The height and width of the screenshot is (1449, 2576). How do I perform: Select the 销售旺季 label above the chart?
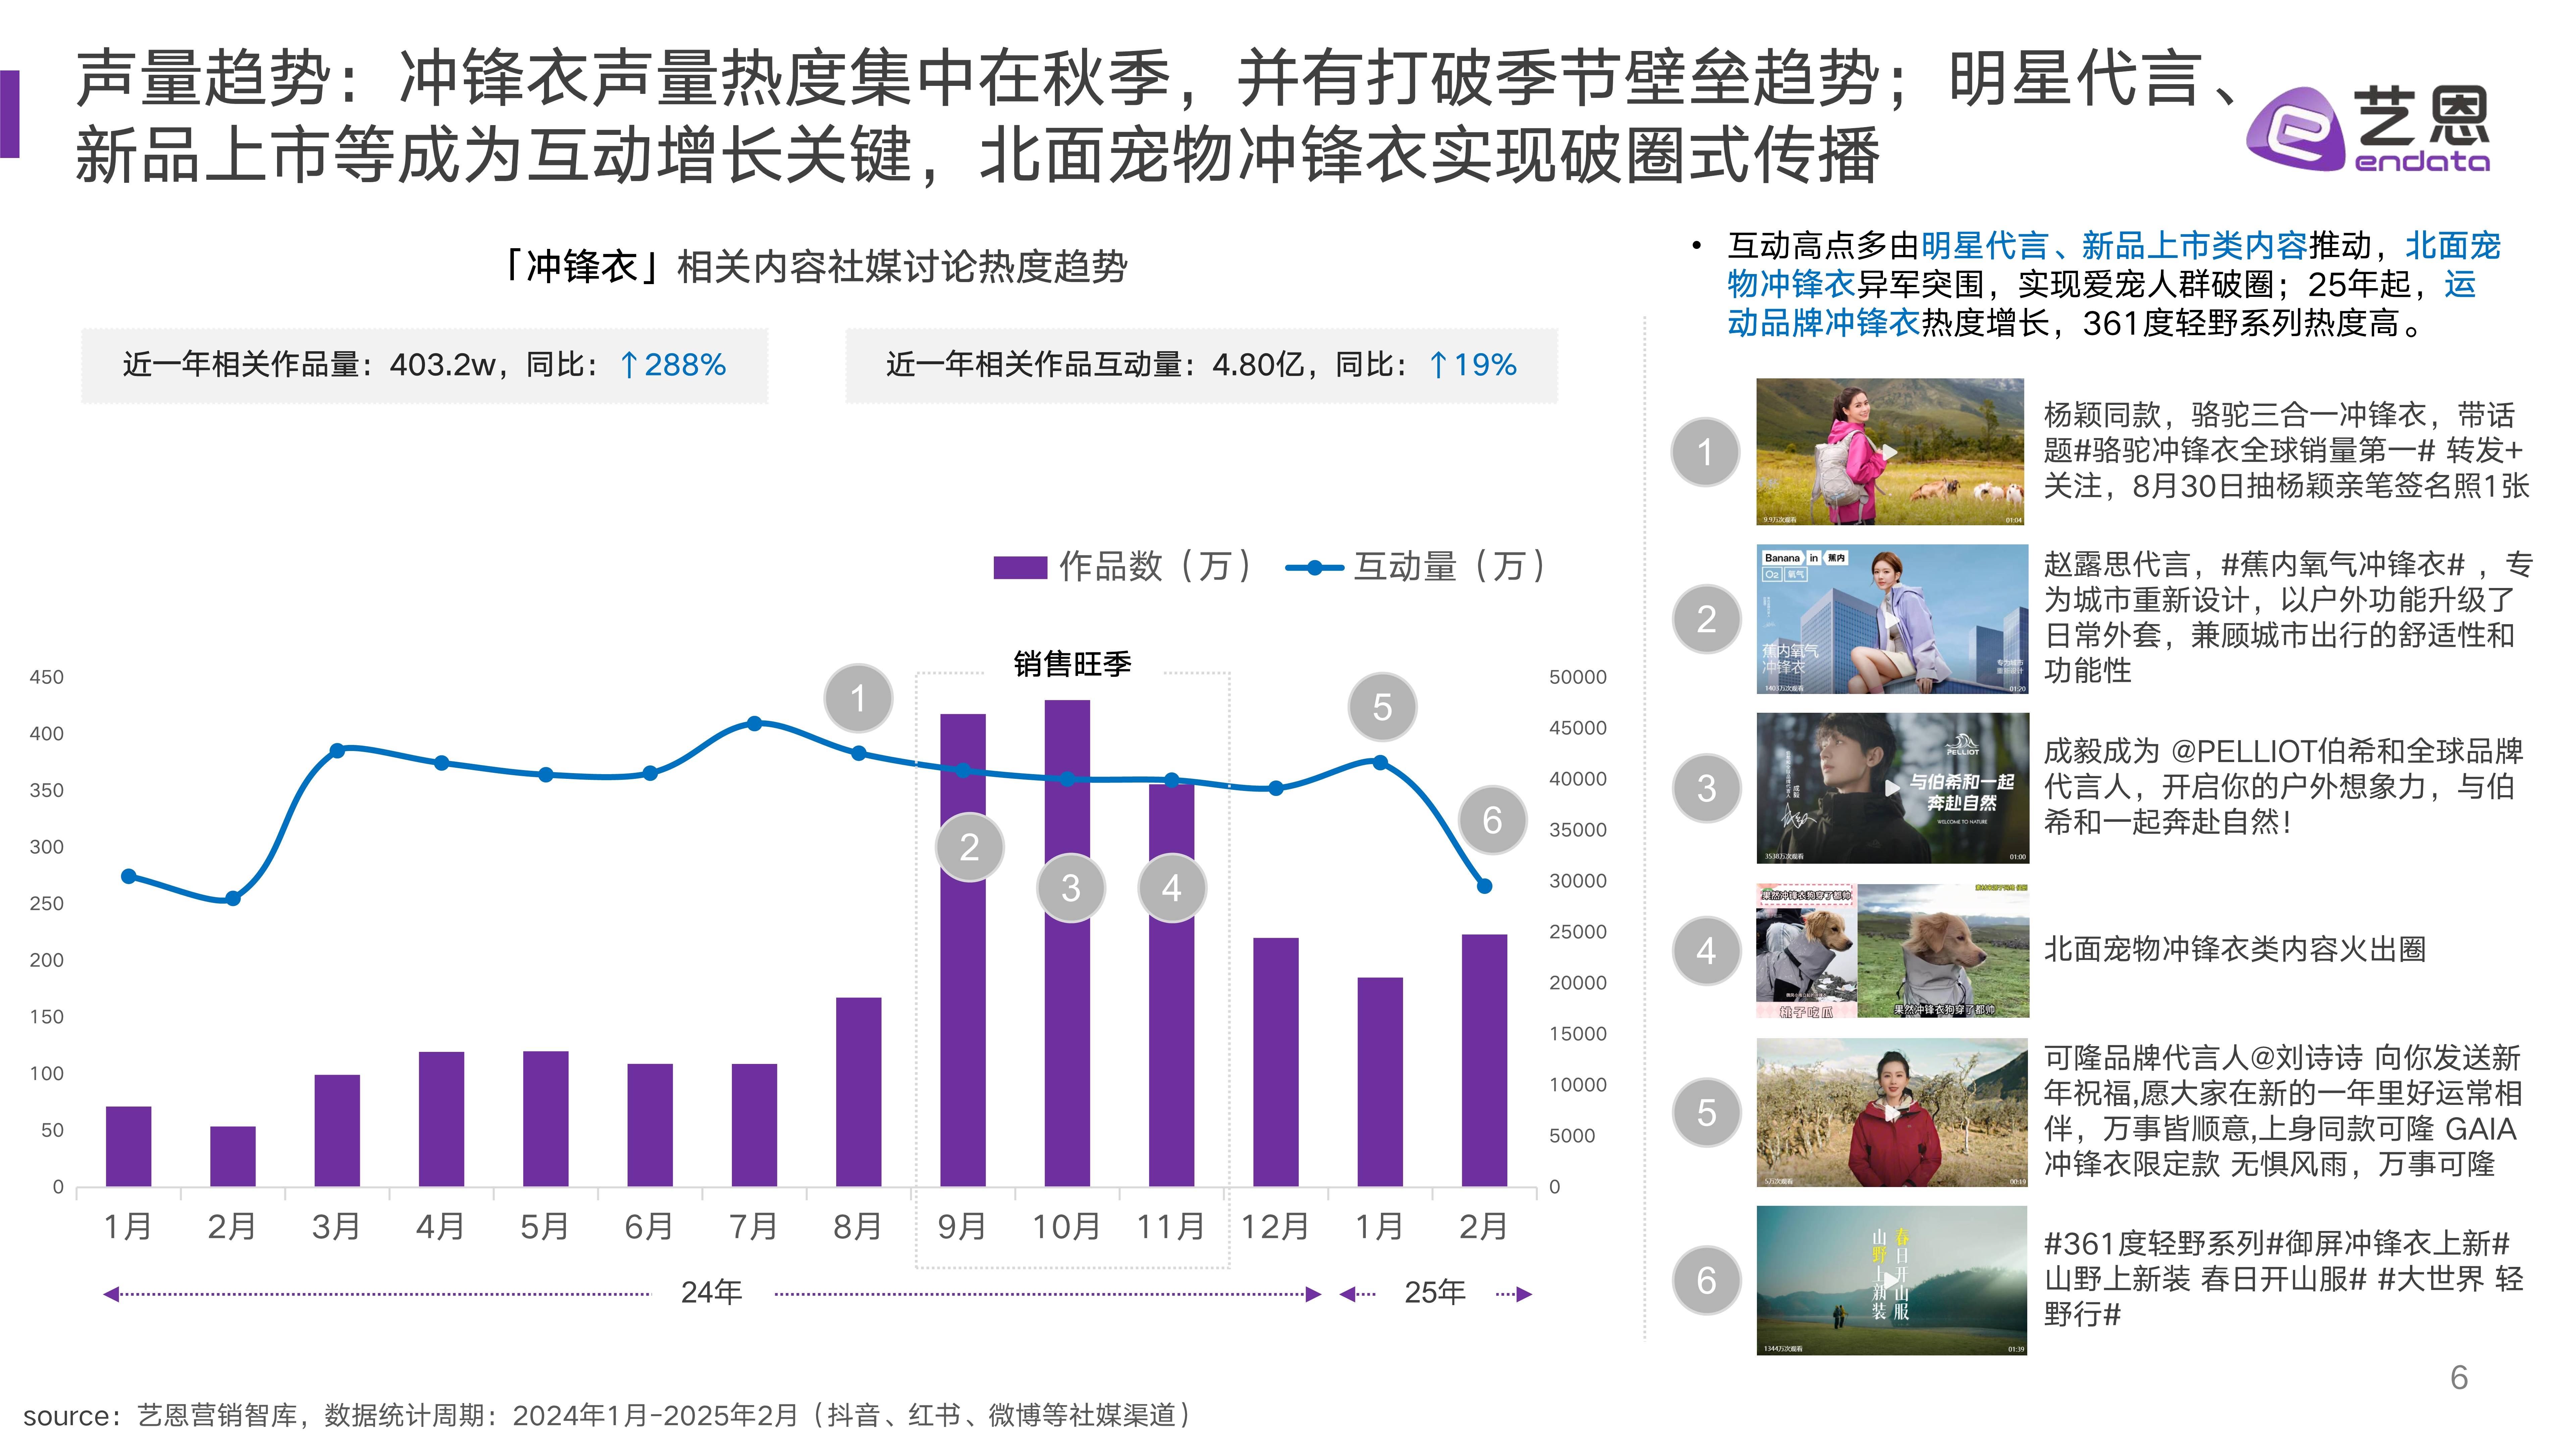[1072, 664]
